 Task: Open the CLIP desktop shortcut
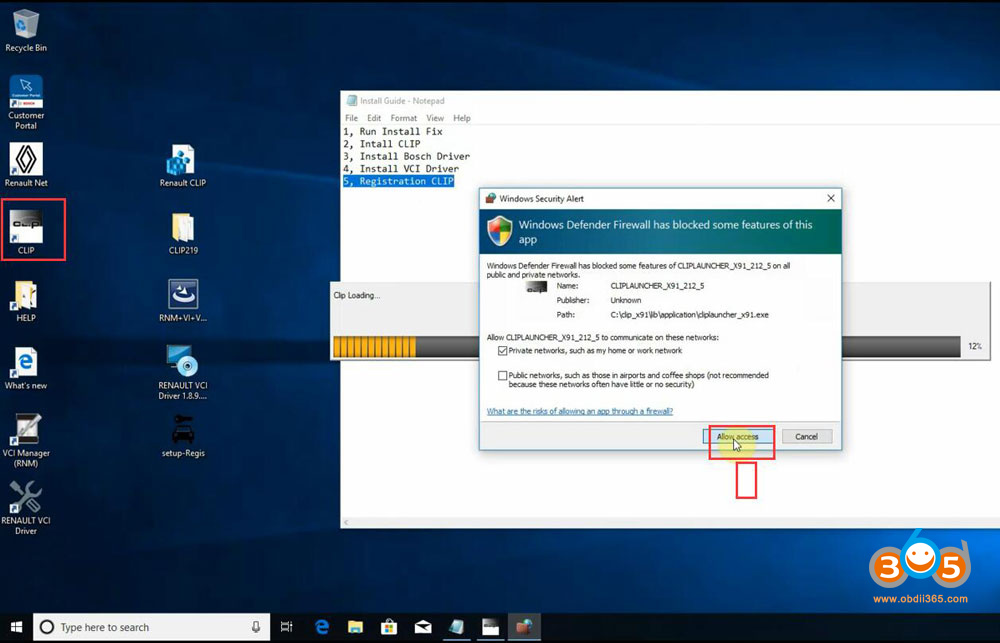coord(26,227)
